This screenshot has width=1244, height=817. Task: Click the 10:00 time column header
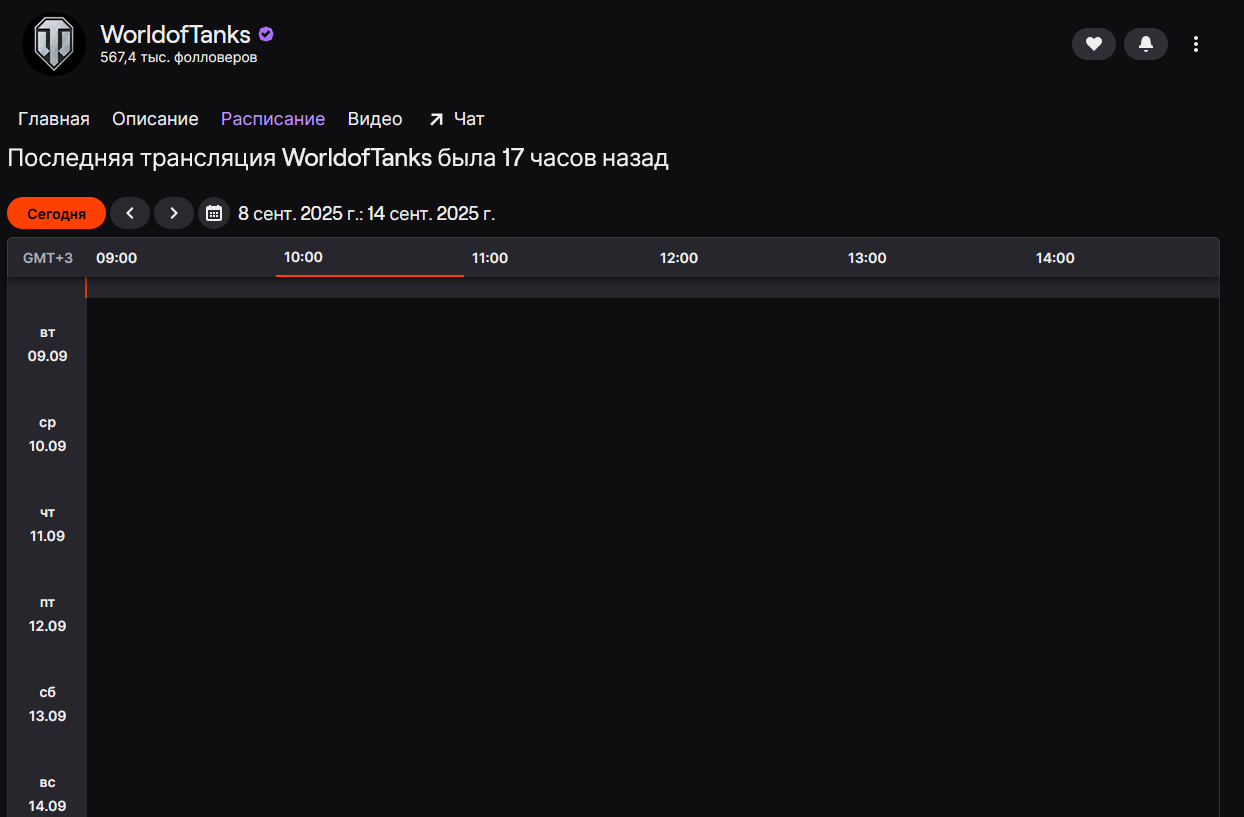(303, 257)
